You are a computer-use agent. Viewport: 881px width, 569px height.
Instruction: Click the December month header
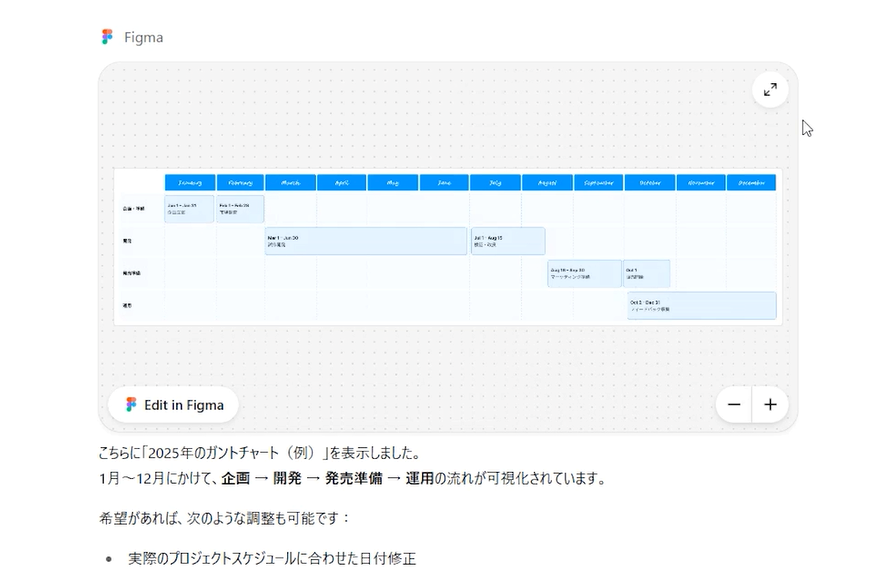(x=751, y=183)
